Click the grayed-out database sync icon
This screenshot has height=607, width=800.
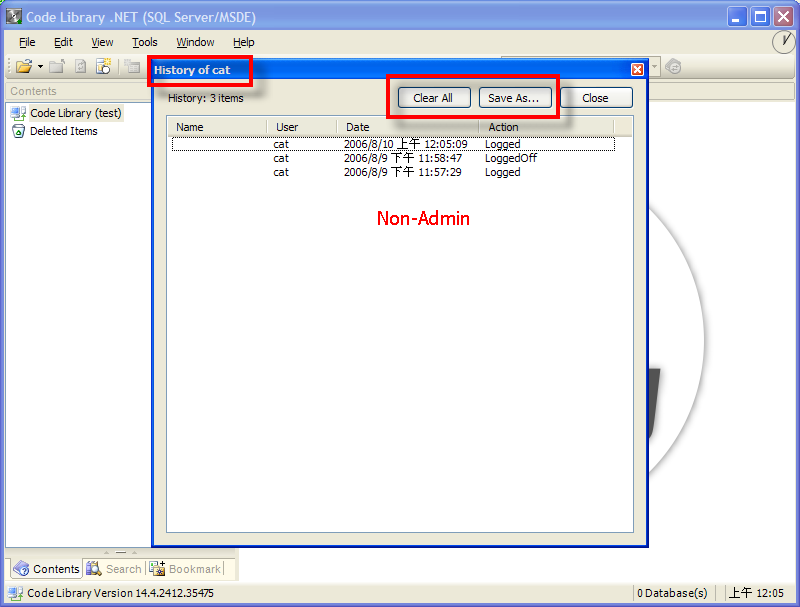(673, 67)
